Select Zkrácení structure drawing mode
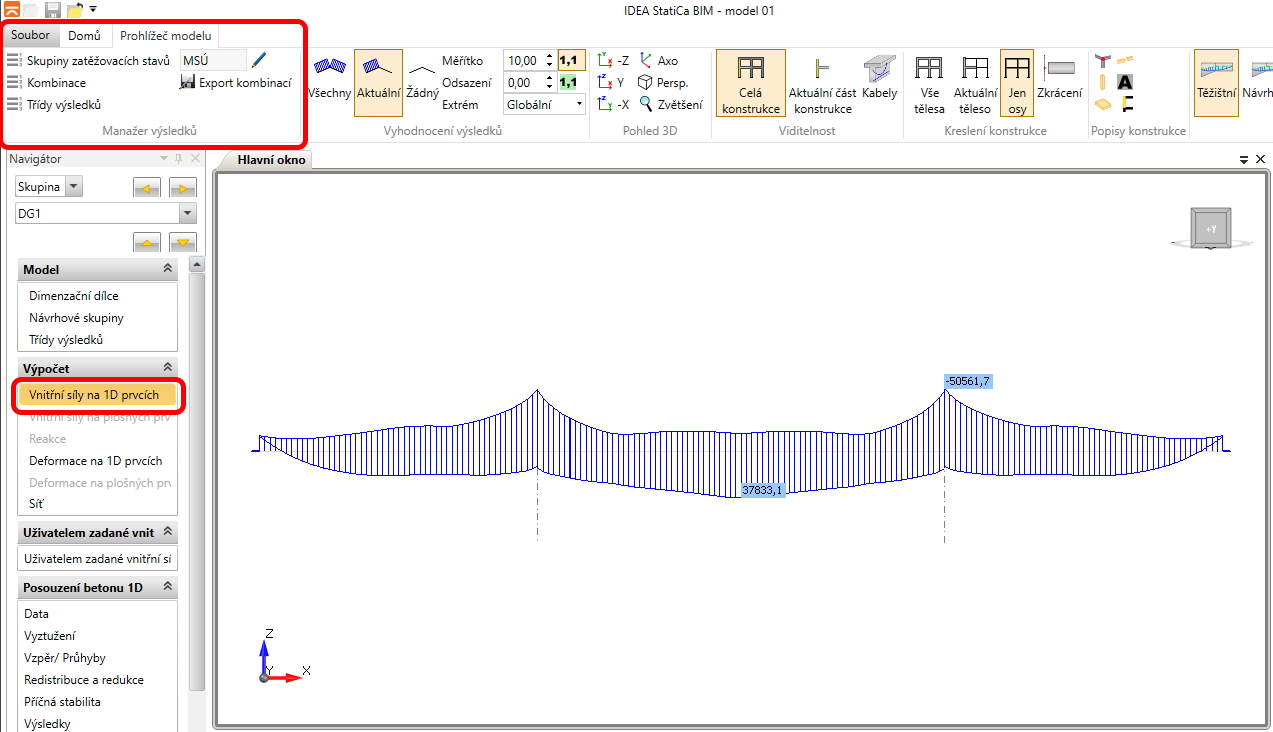The image size is (1273, 732). pyautogui.click(x=1059, y=78)
